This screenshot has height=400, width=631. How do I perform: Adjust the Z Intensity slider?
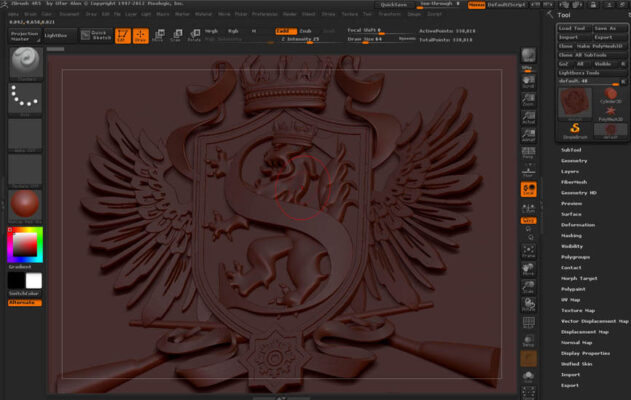click(x=300, y=39)
